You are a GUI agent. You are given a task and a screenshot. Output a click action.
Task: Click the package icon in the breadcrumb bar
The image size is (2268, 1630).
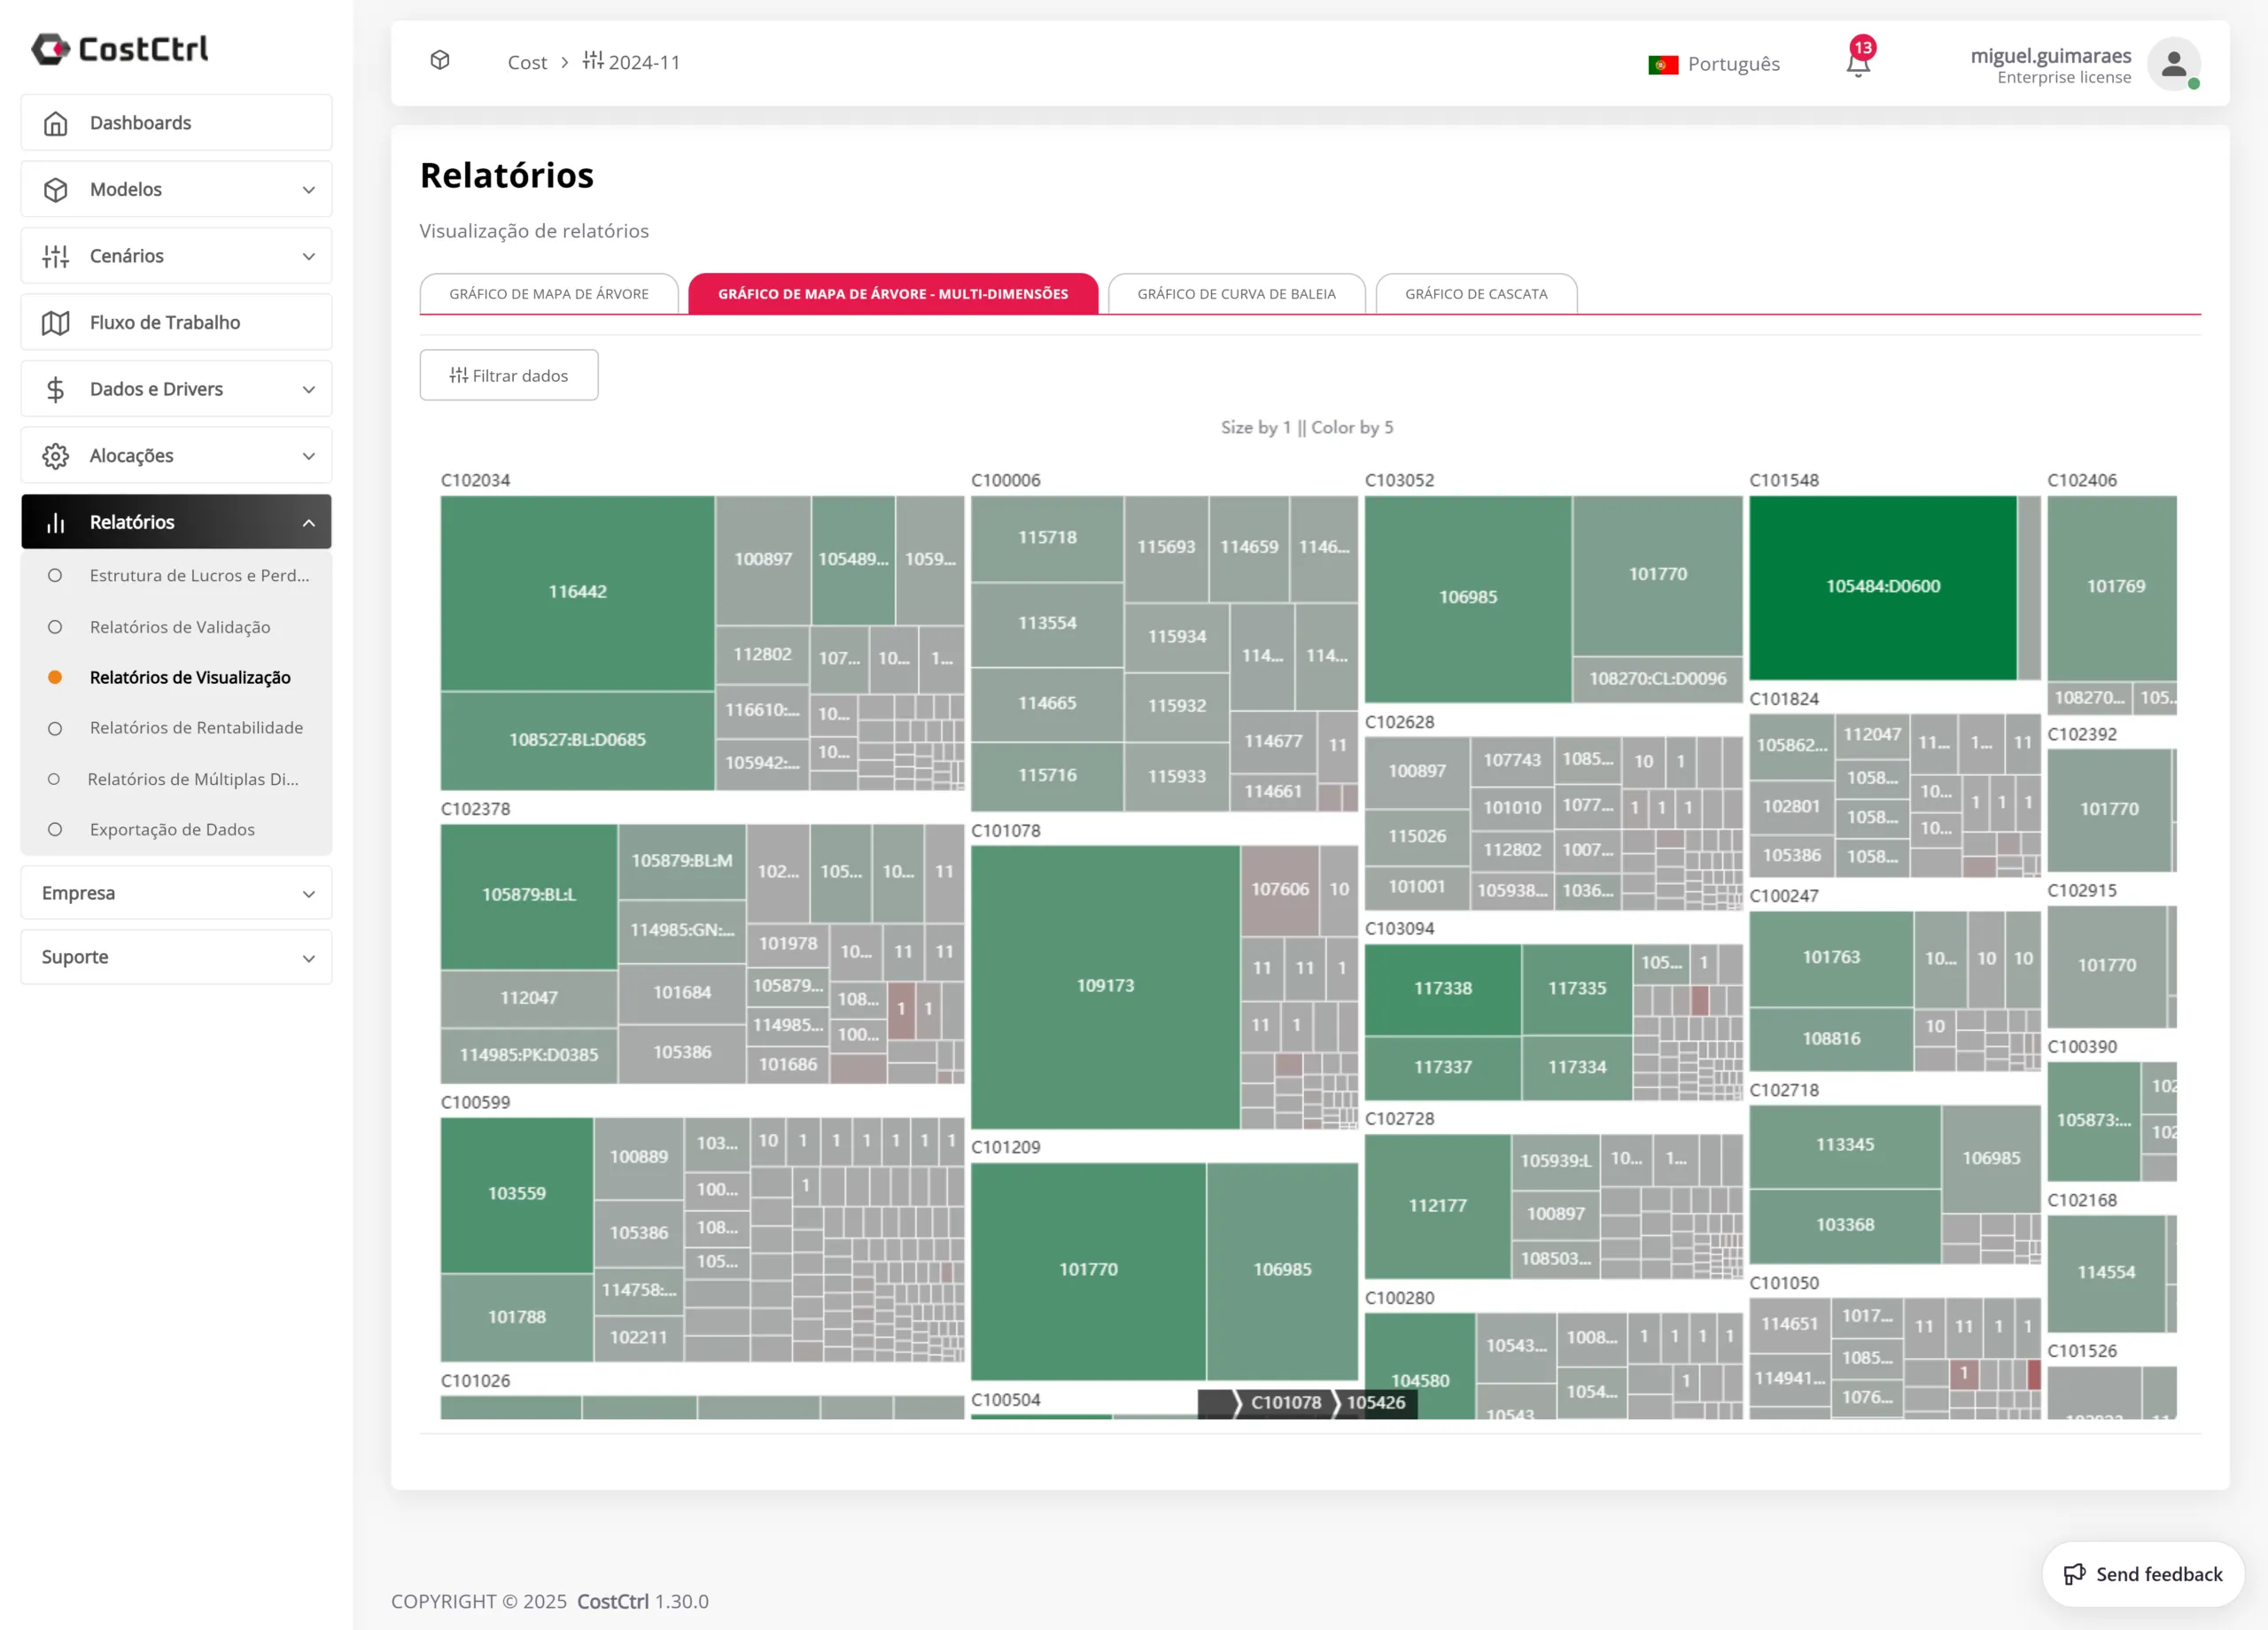(x=440, y=60)
